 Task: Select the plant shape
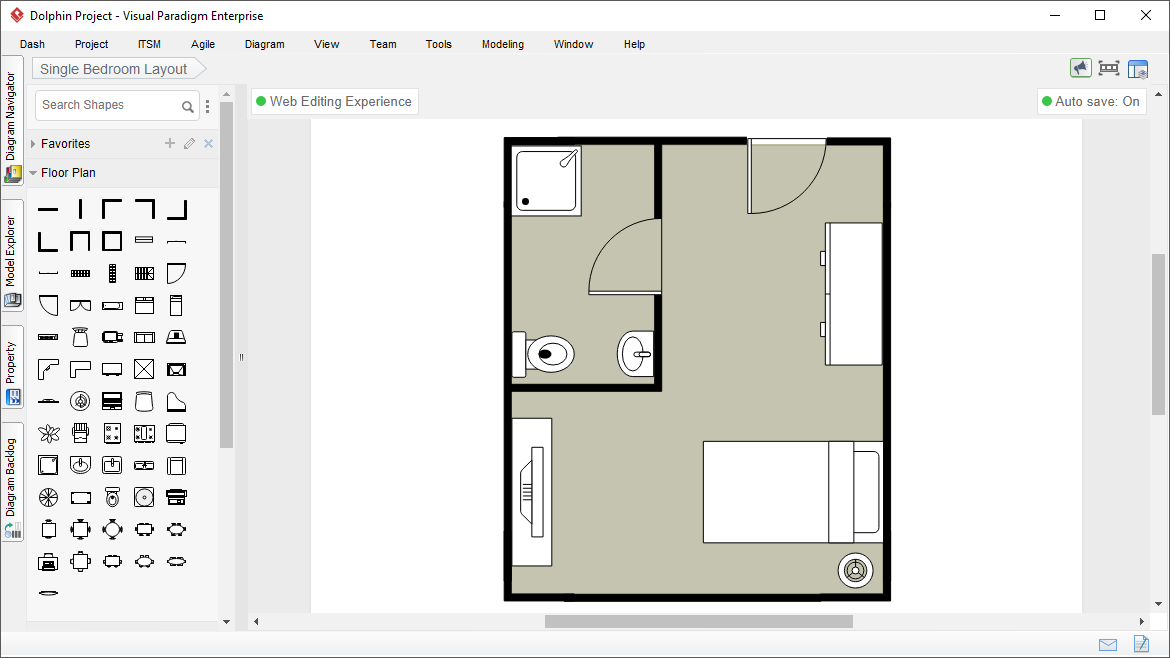[x=49, y=432]
